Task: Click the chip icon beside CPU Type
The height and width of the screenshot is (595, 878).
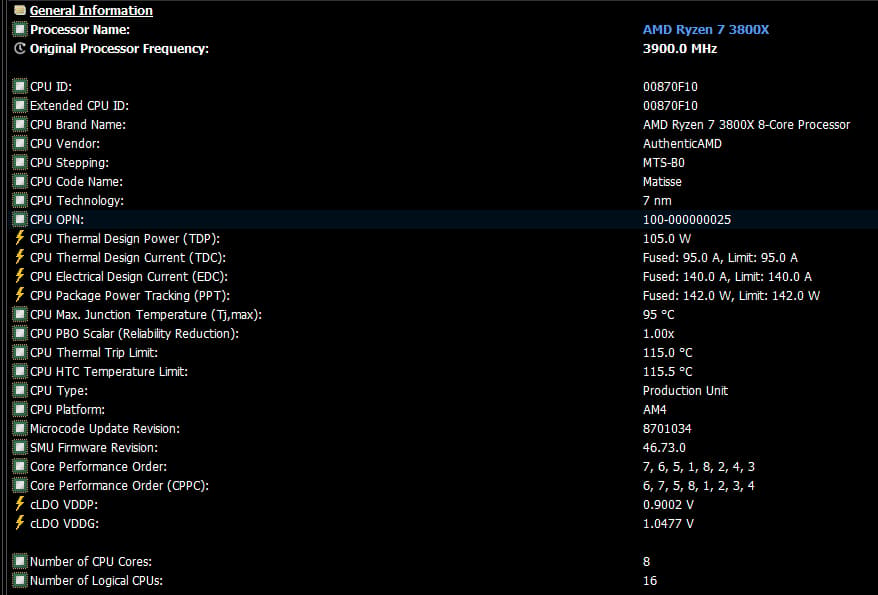Action: click(x=20, y=391)
